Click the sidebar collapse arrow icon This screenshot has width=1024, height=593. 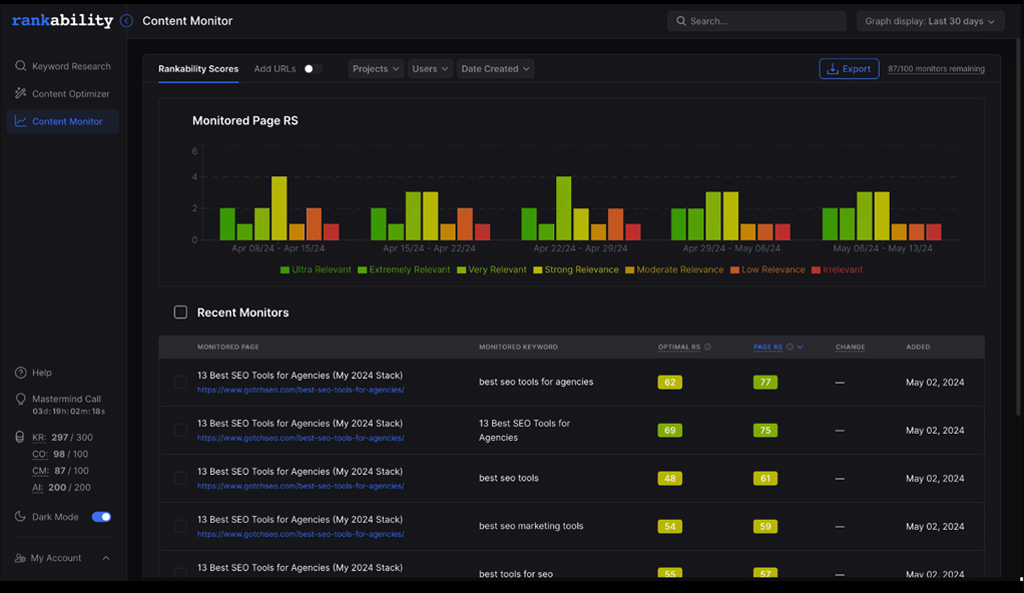126,21
